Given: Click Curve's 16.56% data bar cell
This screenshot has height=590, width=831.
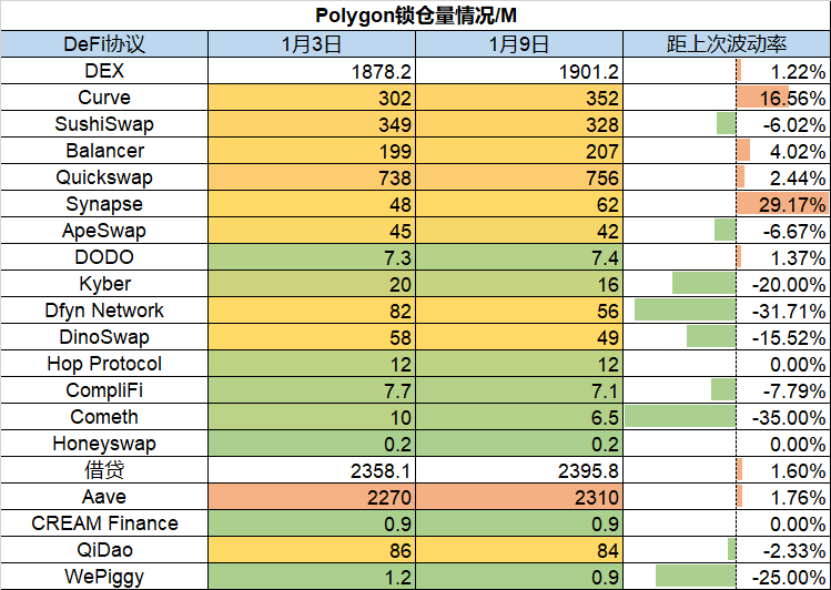Looking at the screenshot, I should pos(727,98).
